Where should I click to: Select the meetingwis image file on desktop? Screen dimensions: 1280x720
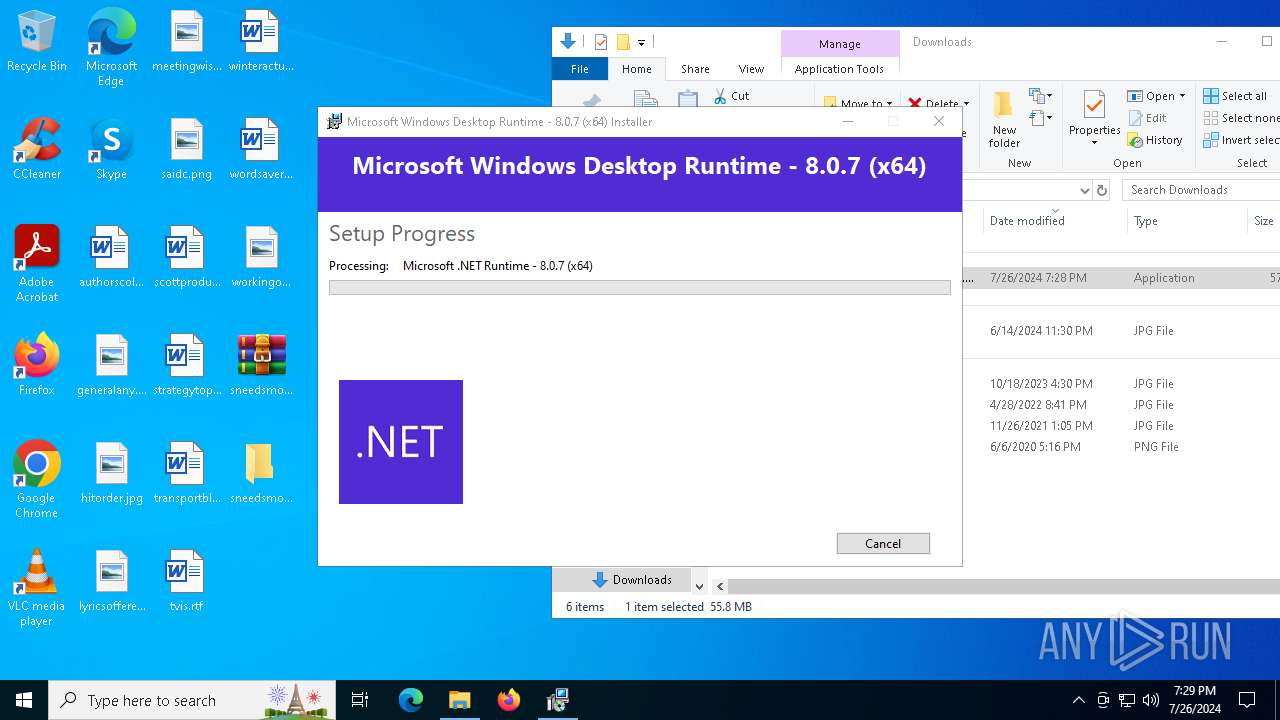tap(186, 42)
